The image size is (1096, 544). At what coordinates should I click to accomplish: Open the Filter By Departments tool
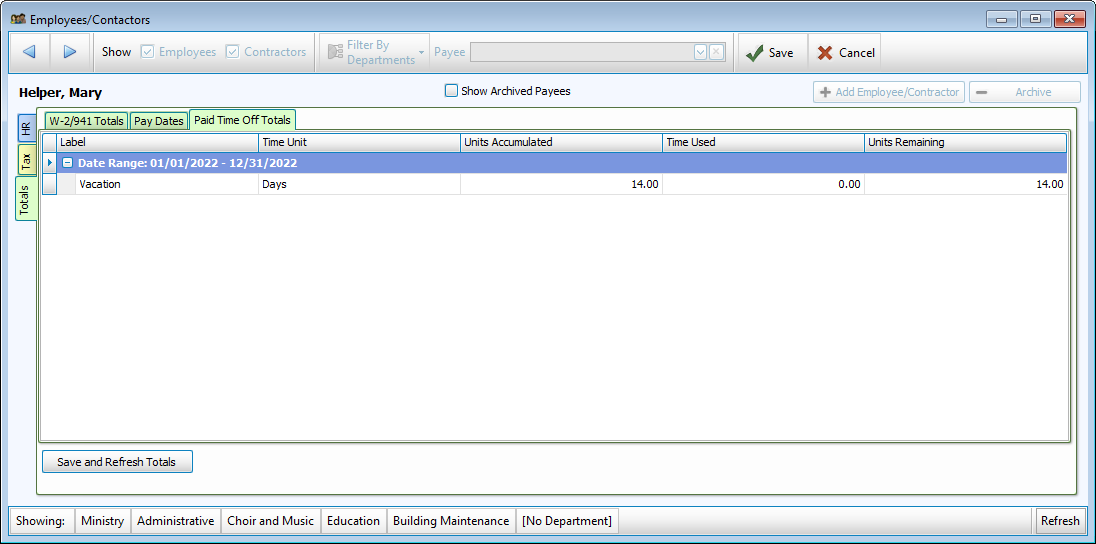368,53
